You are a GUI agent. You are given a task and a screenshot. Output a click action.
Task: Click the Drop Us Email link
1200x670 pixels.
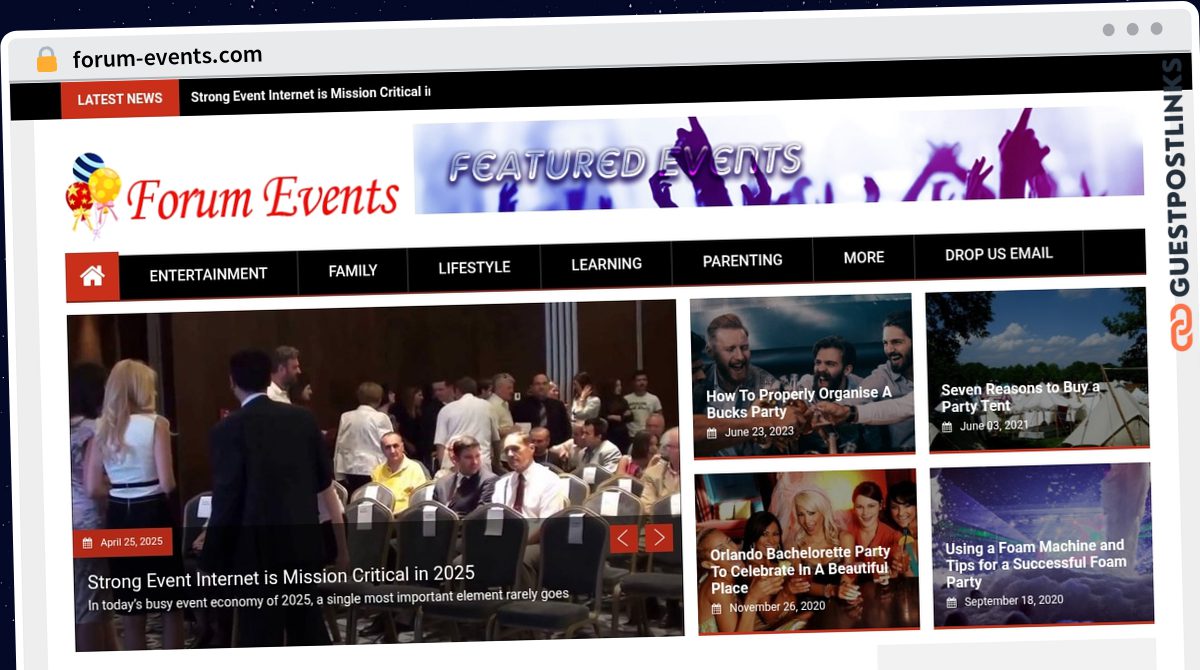[998, 254]
